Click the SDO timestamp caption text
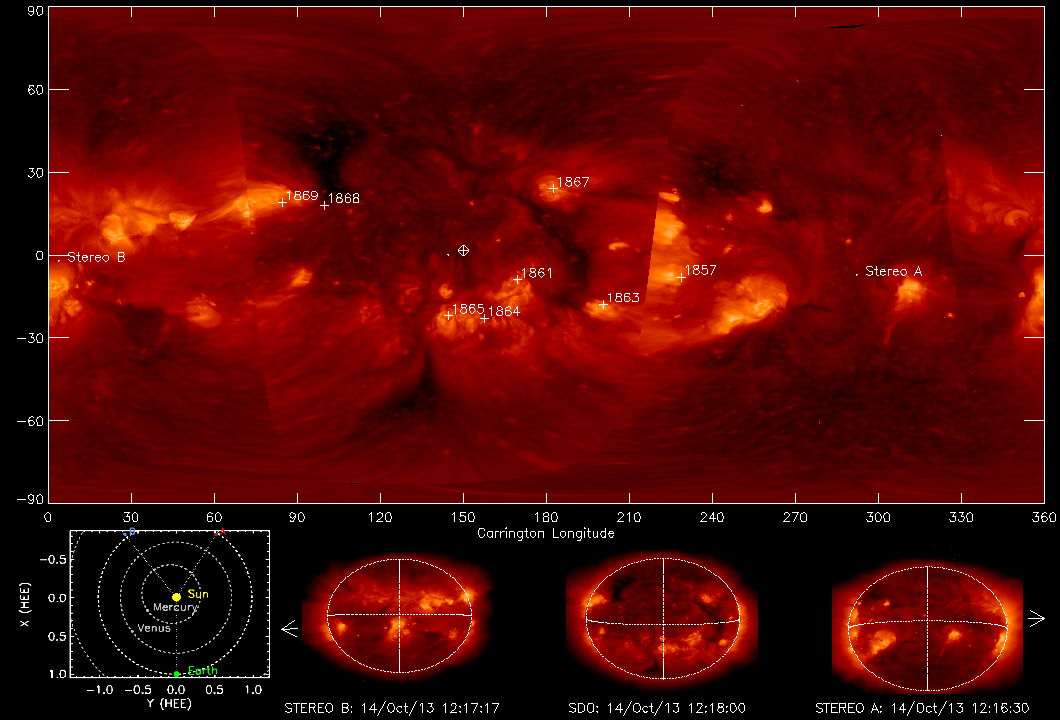Viewport: 1060px width, 720px height. coord(662,708)
